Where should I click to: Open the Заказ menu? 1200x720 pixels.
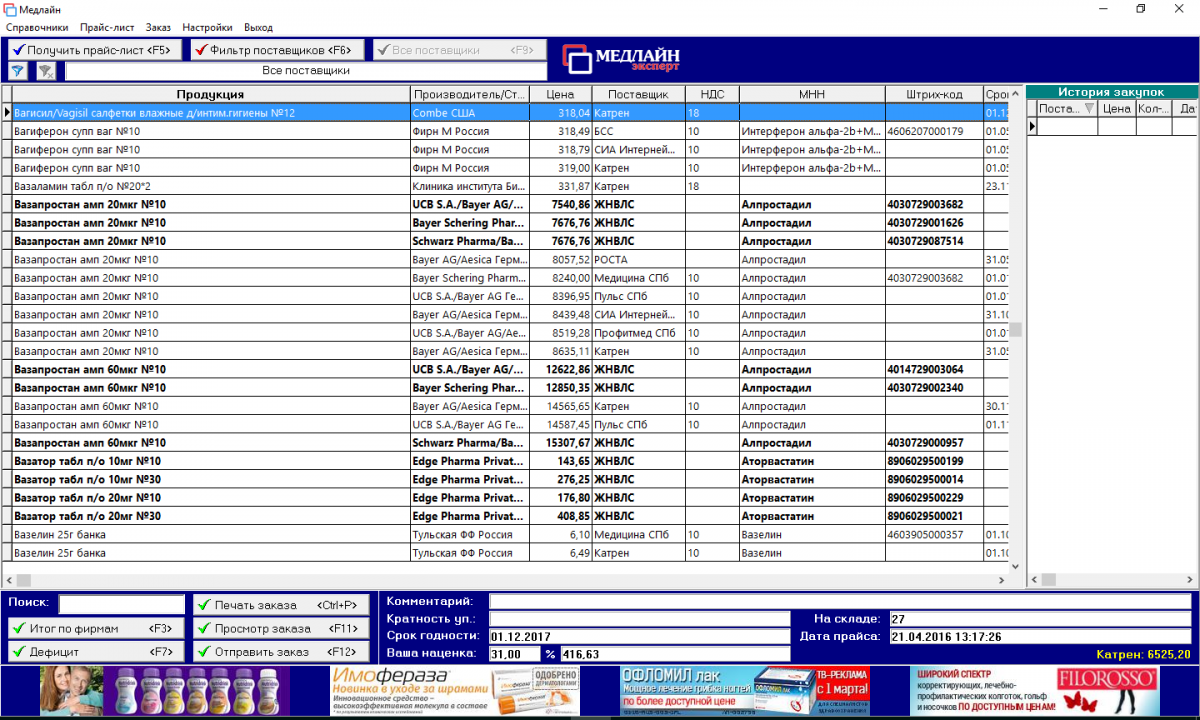(158, 28)
